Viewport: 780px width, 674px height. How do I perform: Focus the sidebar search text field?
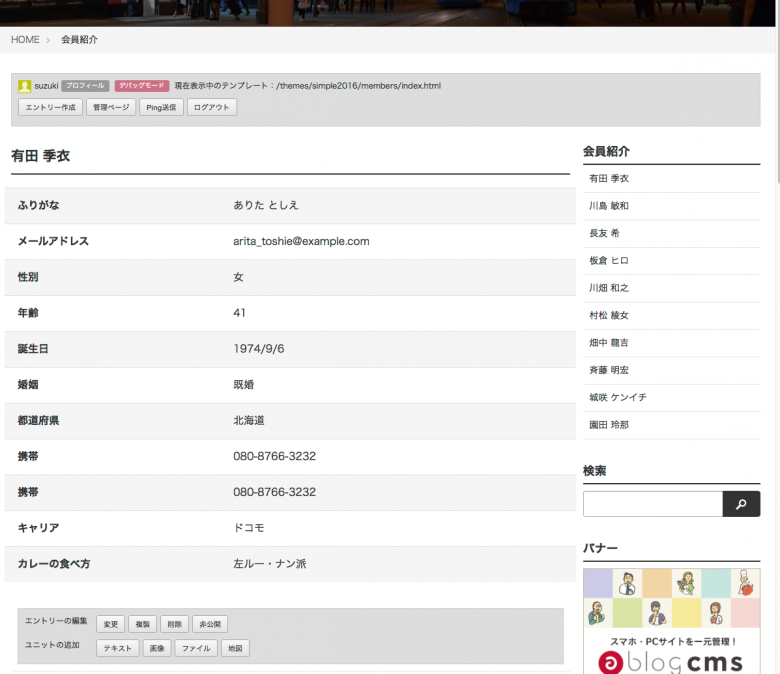[652, 504]
